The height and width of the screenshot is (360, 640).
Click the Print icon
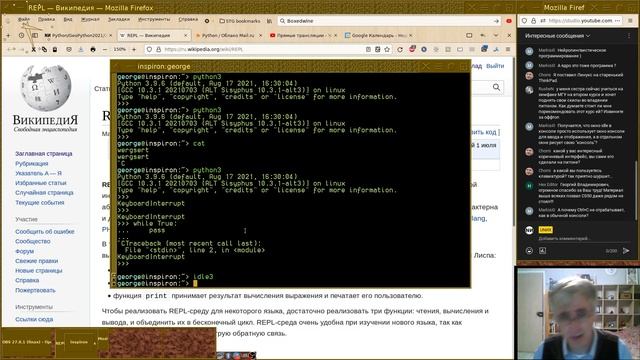click(x=93, y=49)
